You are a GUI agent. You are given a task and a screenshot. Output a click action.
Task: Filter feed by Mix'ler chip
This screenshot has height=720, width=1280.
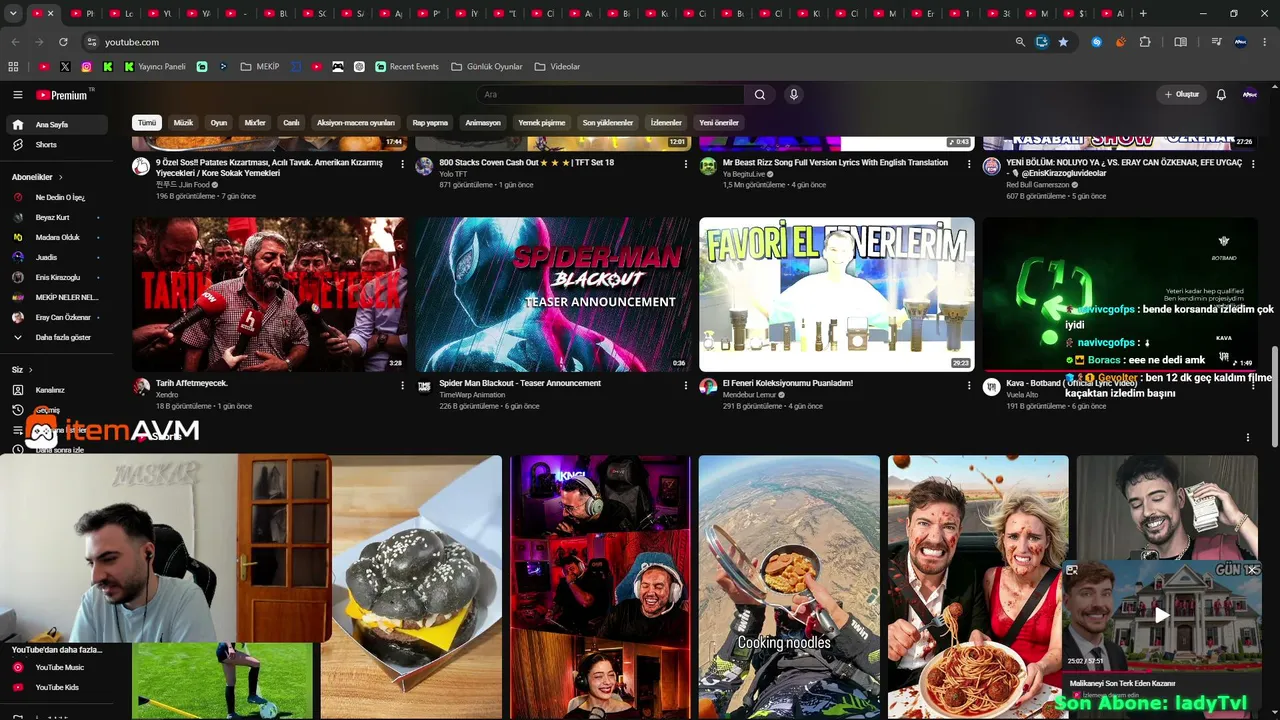(x=255, y=123)
